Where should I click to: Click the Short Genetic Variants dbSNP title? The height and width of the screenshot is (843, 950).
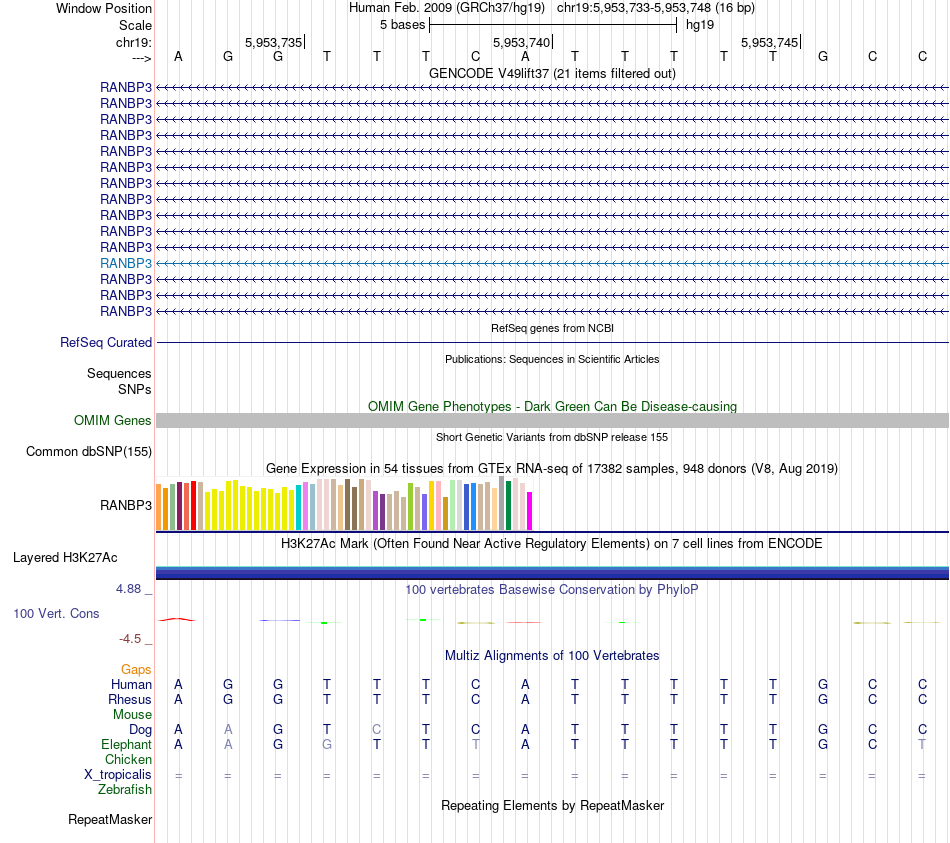click(552, 437)
